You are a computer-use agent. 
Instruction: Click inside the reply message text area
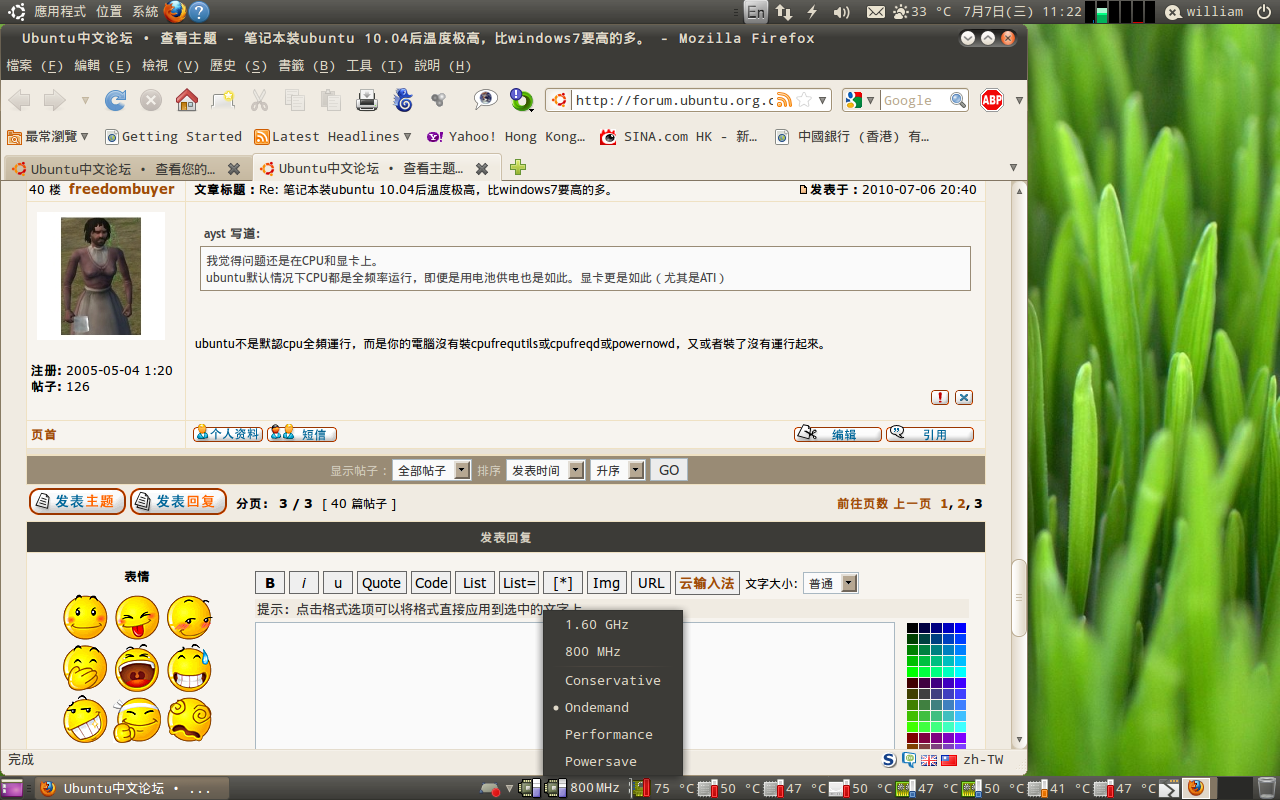(x=574, y=686)
